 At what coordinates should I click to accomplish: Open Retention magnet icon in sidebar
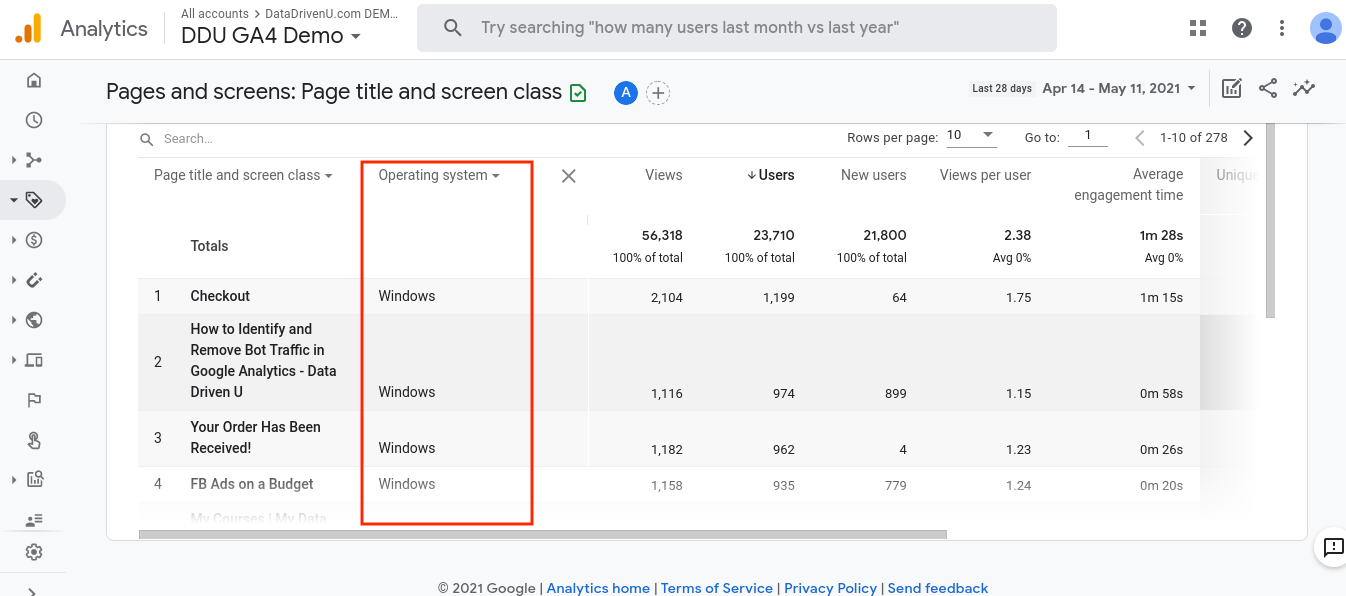click(x=34, y=280)
